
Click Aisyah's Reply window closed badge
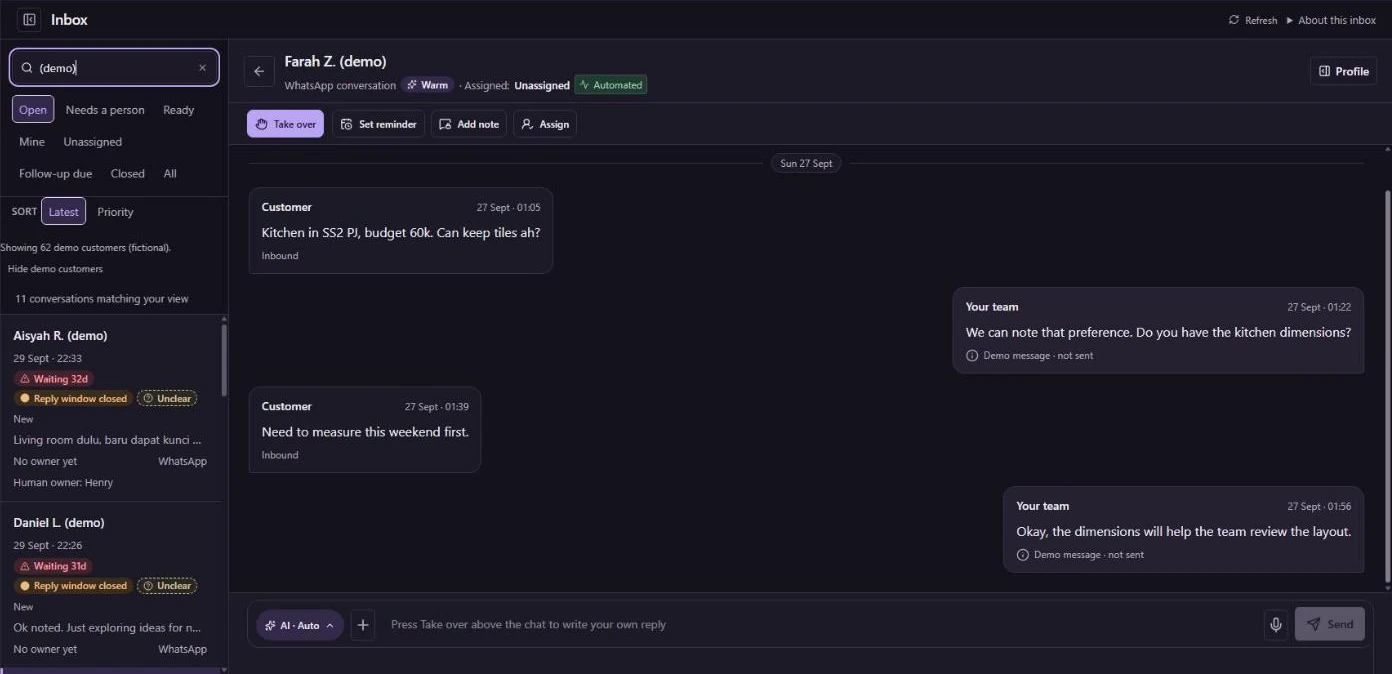tap(73, 398)
